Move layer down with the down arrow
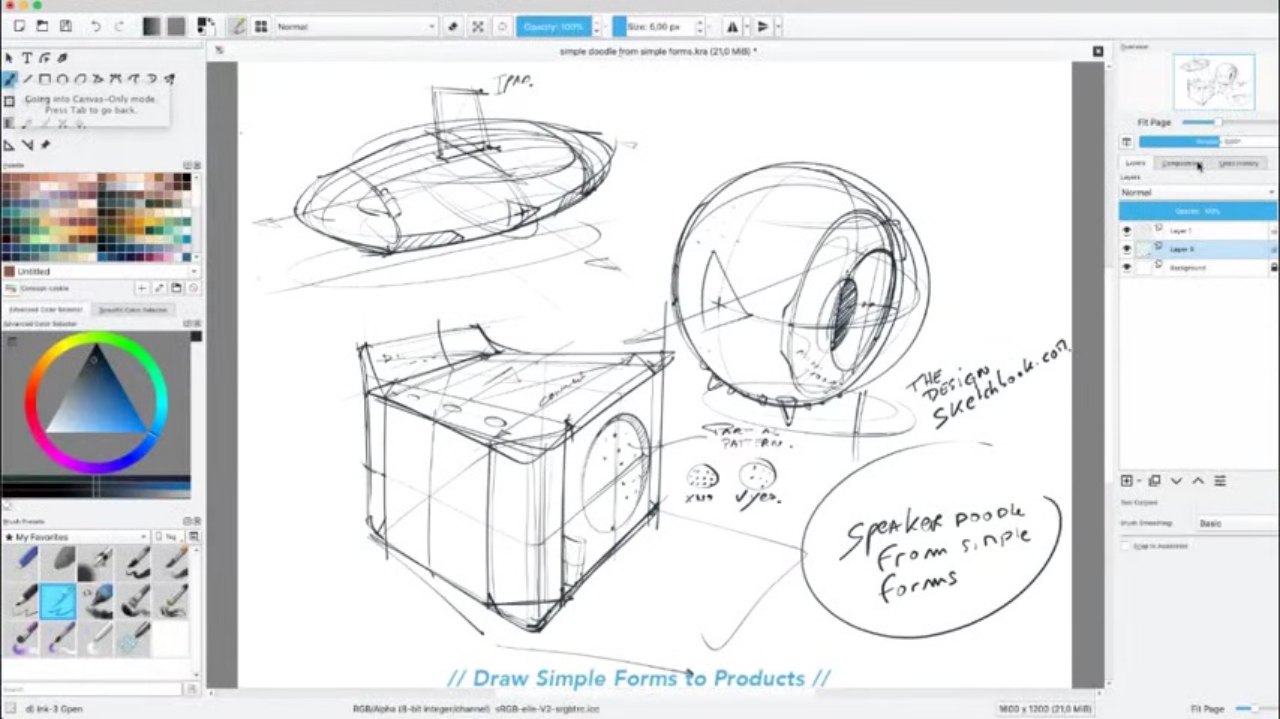Image resolution: width=1280 pixels, height=719 pixels. coord(1176,481)
